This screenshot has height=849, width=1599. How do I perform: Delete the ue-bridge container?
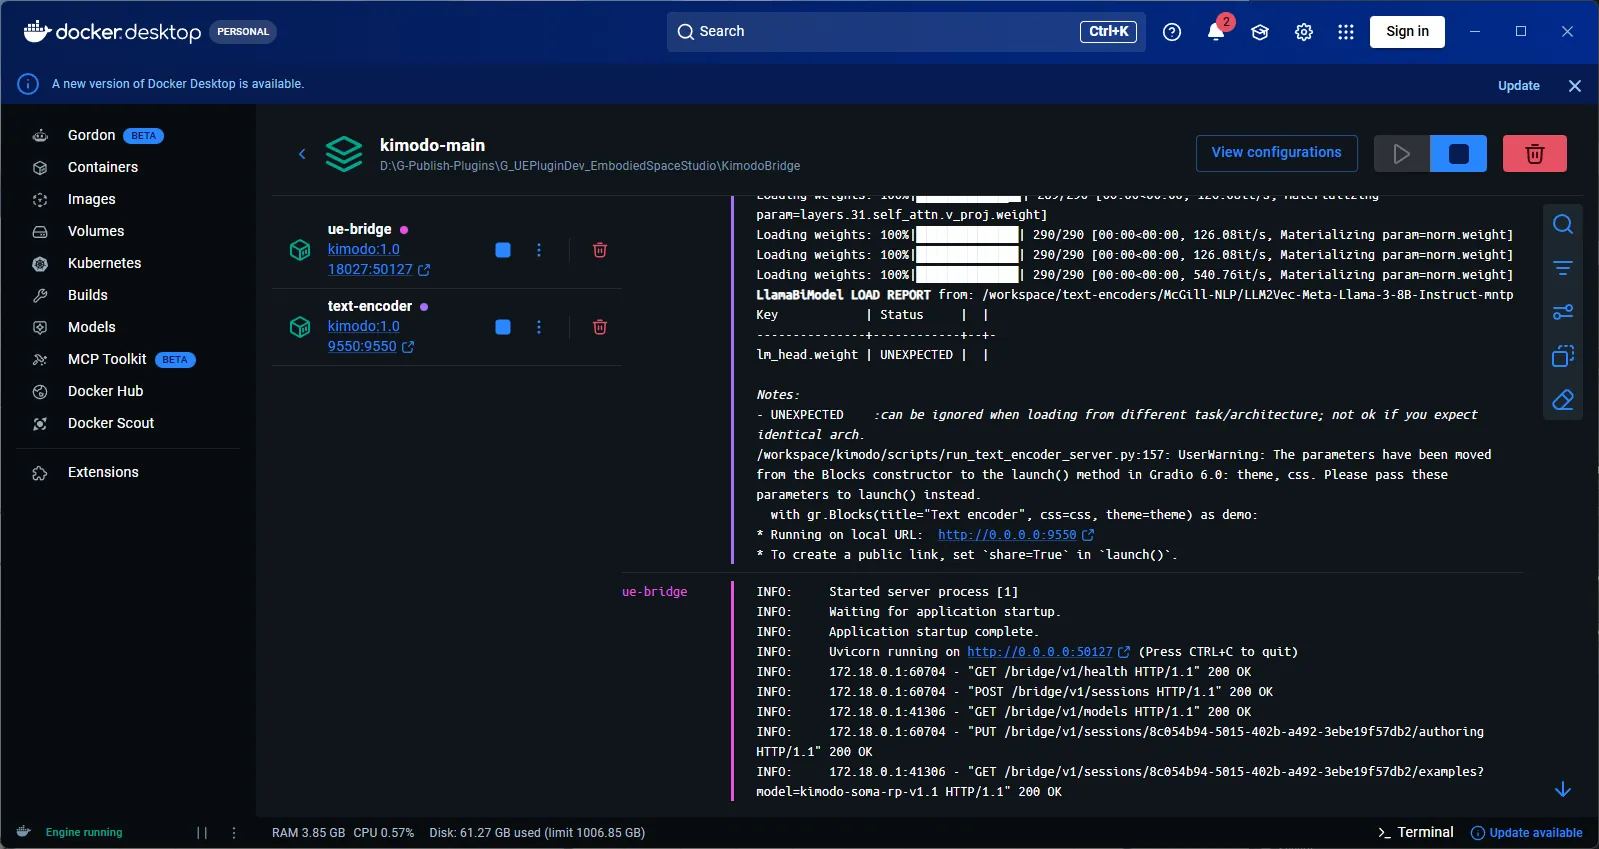pos(600,250)
